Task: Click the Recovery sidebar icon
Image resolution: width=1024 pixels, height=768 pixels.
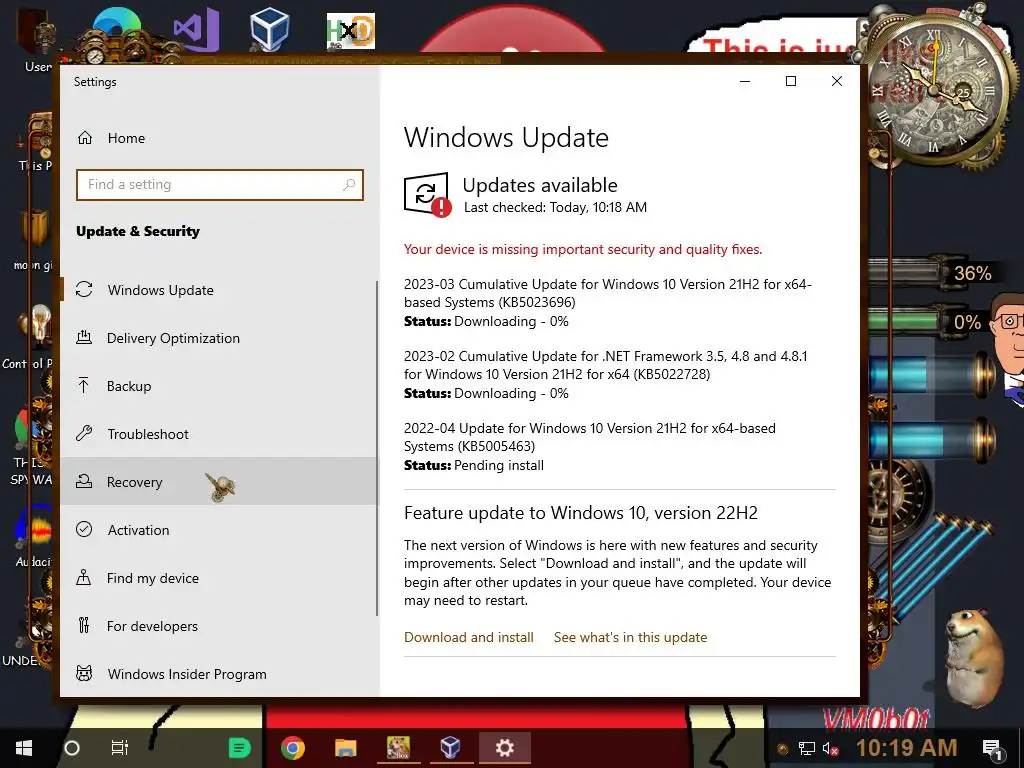Action: pos(84,481)
